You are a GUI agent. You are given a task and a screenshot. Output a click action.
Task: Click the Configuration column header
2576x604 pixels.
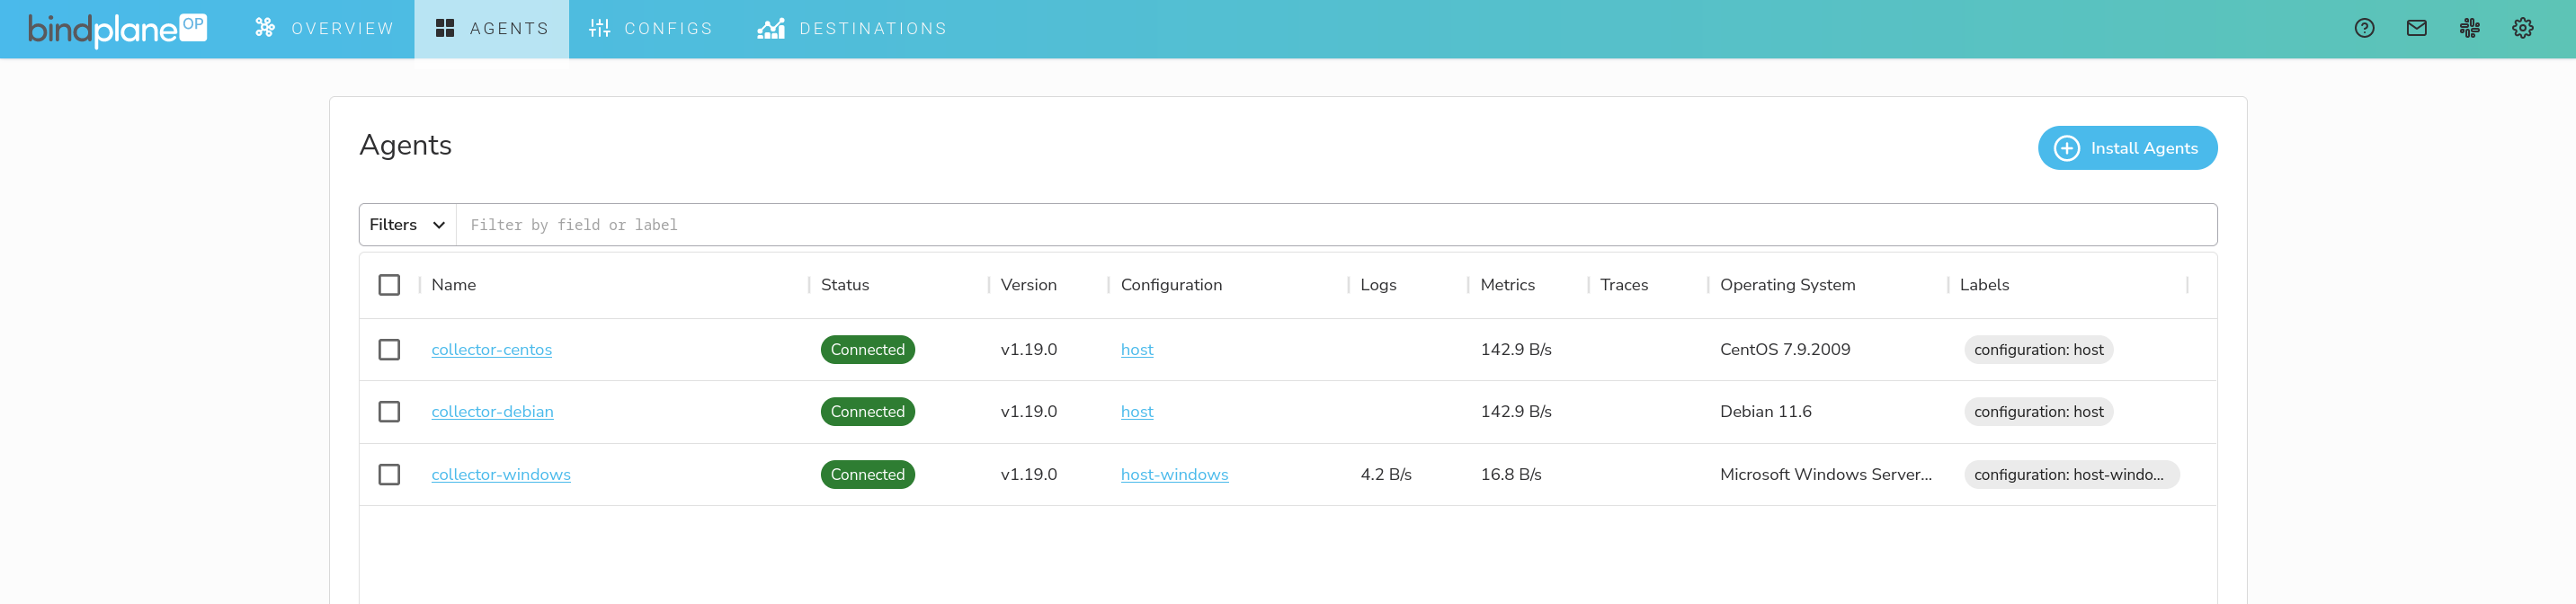click(1171, 285)
